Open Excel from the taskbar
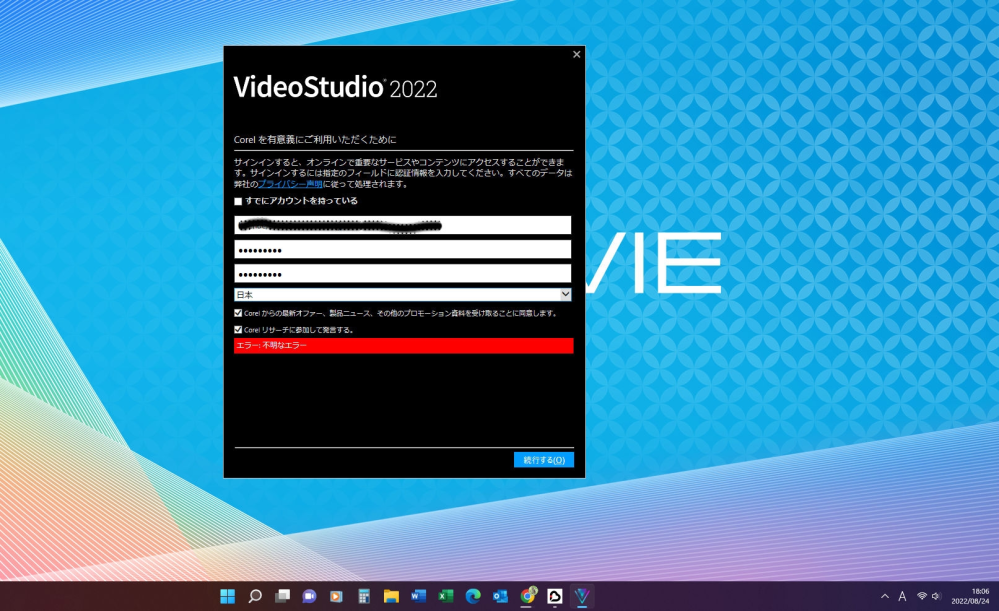The width and height of the screenshot is (999, 611). click(x=446, y=596)
